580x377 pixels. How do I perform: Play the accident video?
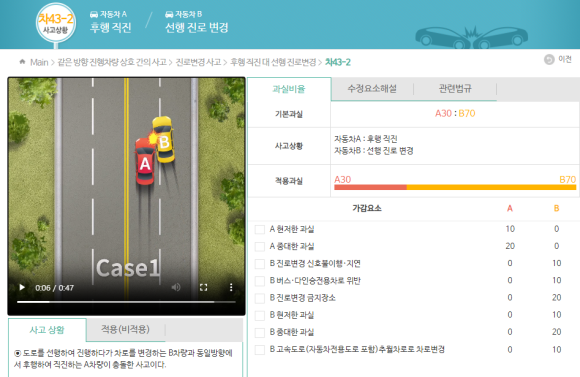click(x=22, y=287)
